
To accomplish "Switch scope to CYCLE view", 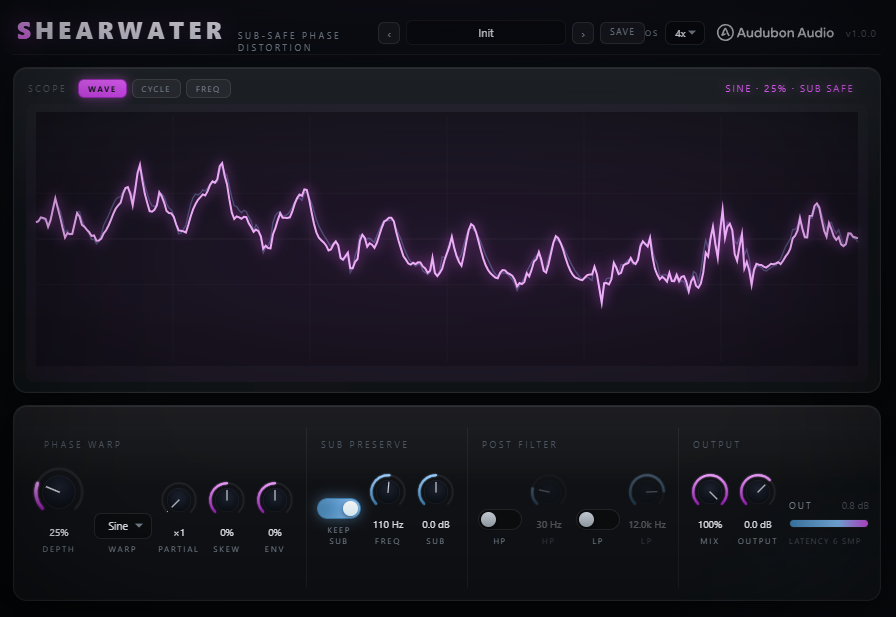I will [x=156, y=89].
